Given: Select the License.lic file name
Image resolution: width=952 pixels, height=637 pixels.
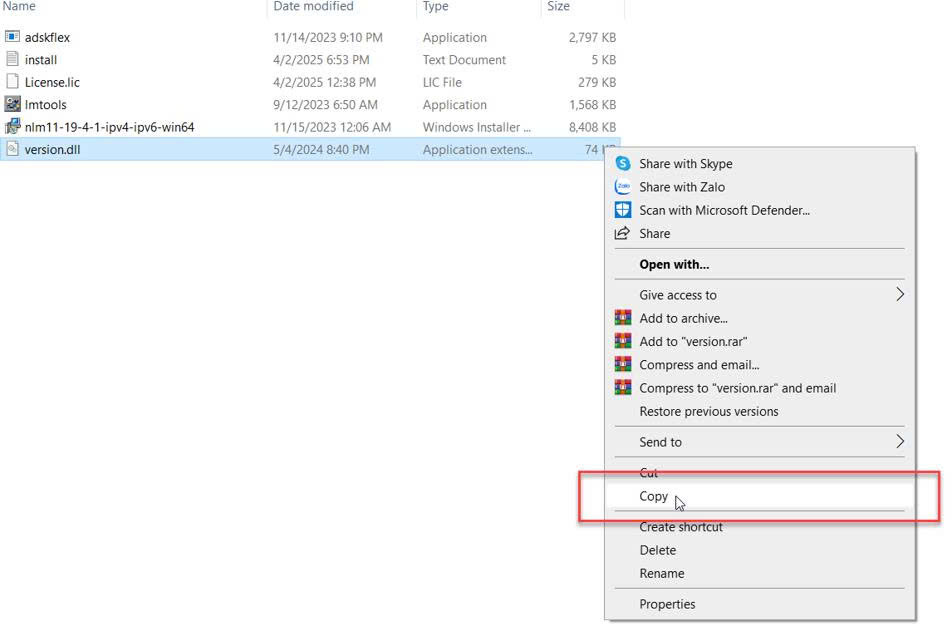Looking at the screenshot, I should [x=52, y=82].
